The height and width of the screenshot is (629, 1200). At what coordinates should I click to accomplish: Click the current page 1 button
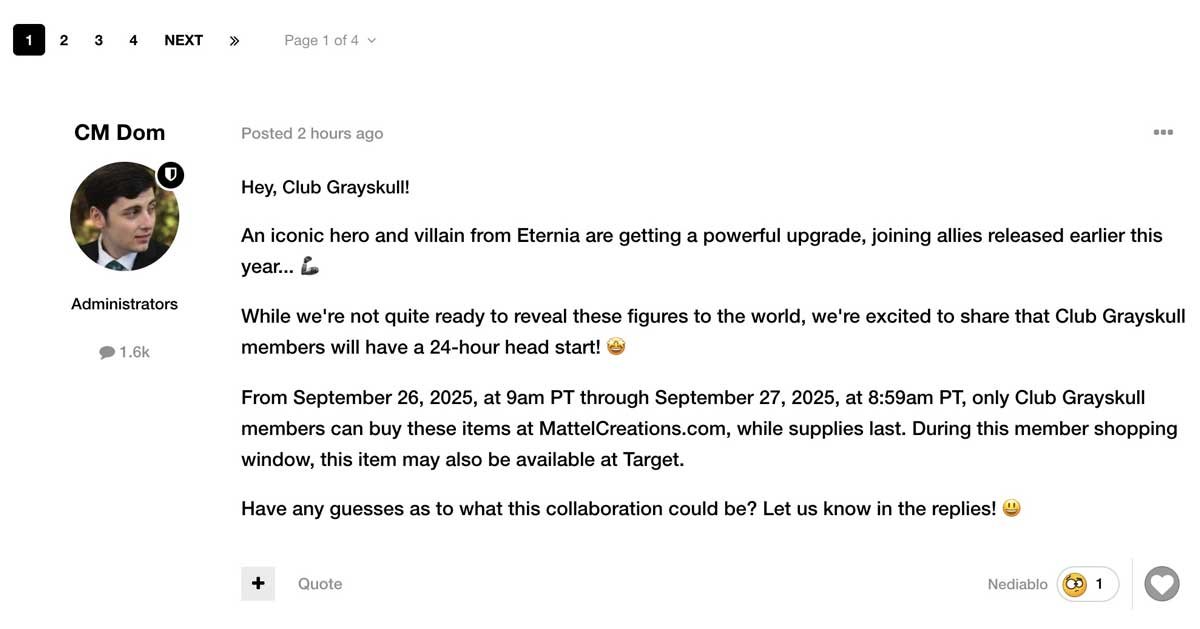point(29,40)
